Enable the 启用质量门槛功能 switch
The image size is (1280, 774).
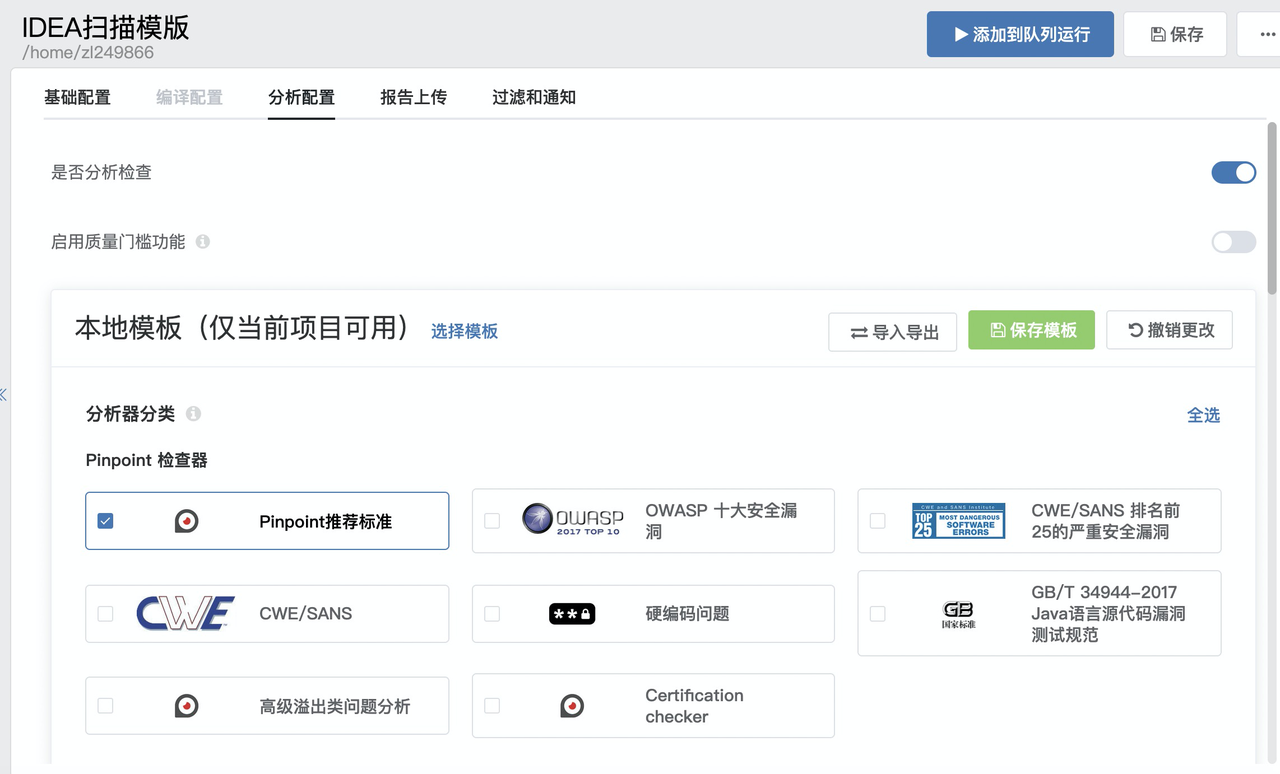(x=1233, y=241)
